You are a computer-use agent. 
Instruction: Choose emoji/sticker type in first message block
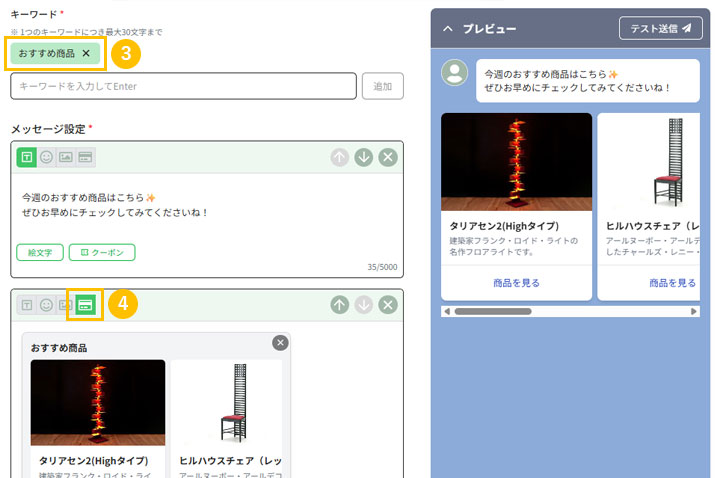(x=46, y=157)
